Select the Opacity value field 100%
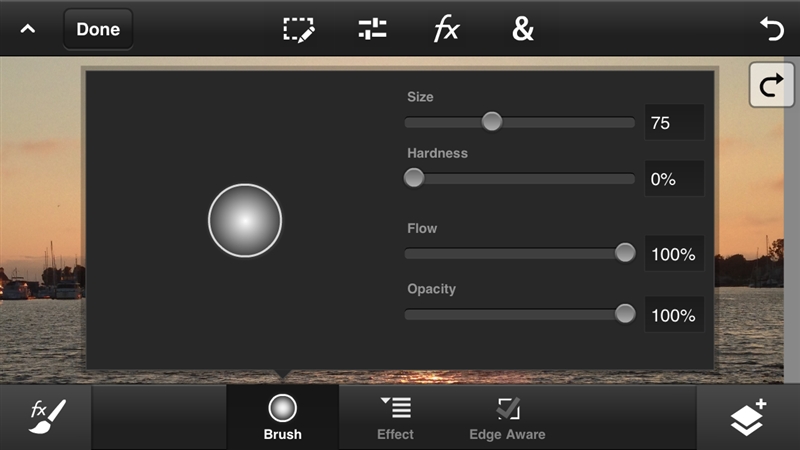Viewport: 800px width, 450px height. point(674,314)
